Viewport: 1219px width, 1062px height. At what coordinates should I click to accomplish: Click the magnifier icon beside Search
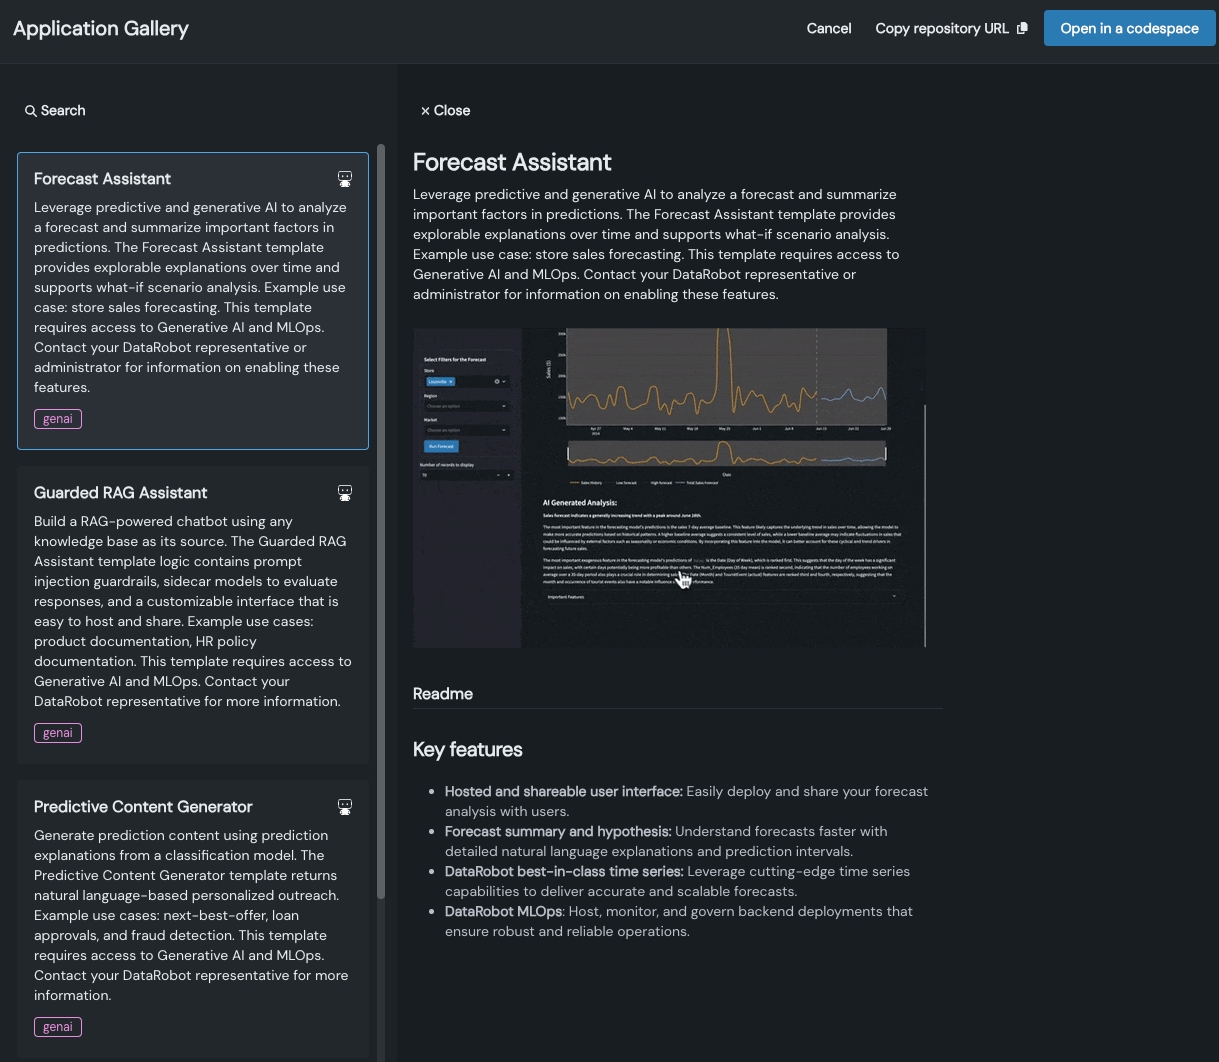click(x=31, y=111)
